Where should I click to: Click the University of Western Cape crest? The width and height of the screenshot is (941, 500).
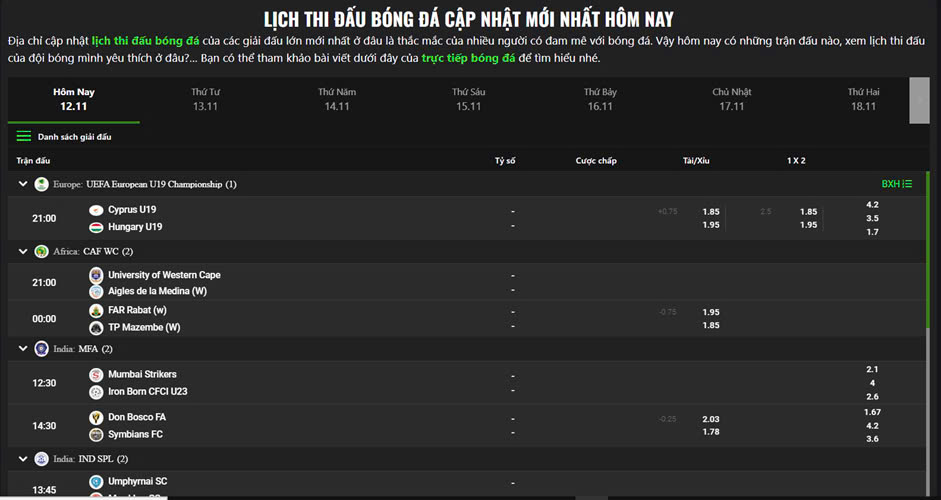96,275
